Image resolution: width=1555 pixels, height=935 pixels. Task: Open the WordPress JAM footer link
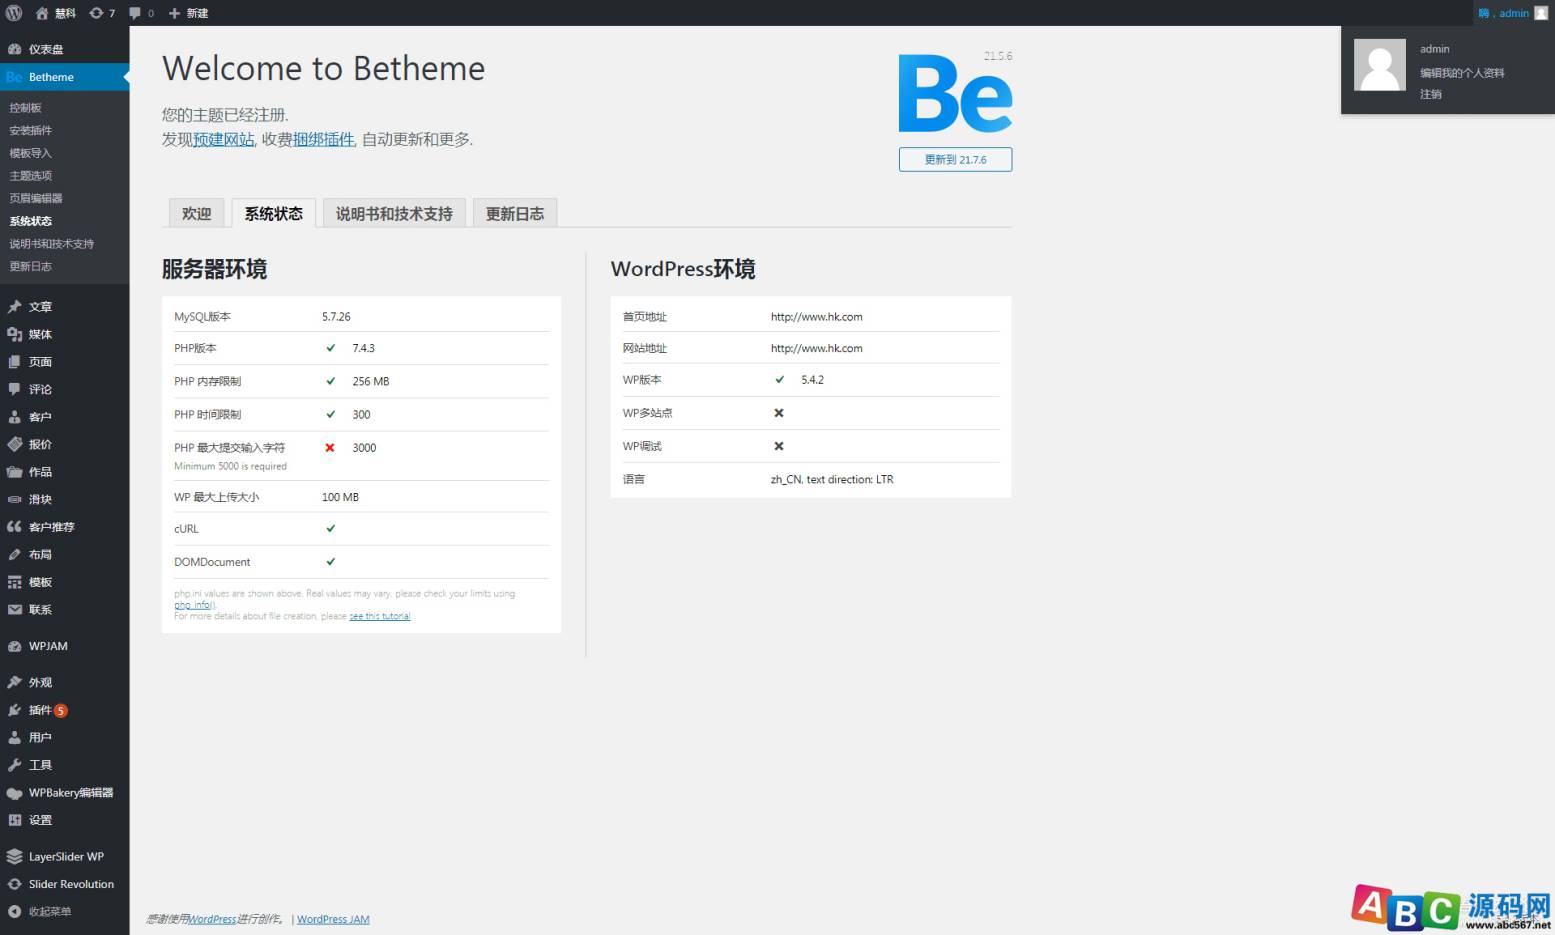(x=333, y=919)
